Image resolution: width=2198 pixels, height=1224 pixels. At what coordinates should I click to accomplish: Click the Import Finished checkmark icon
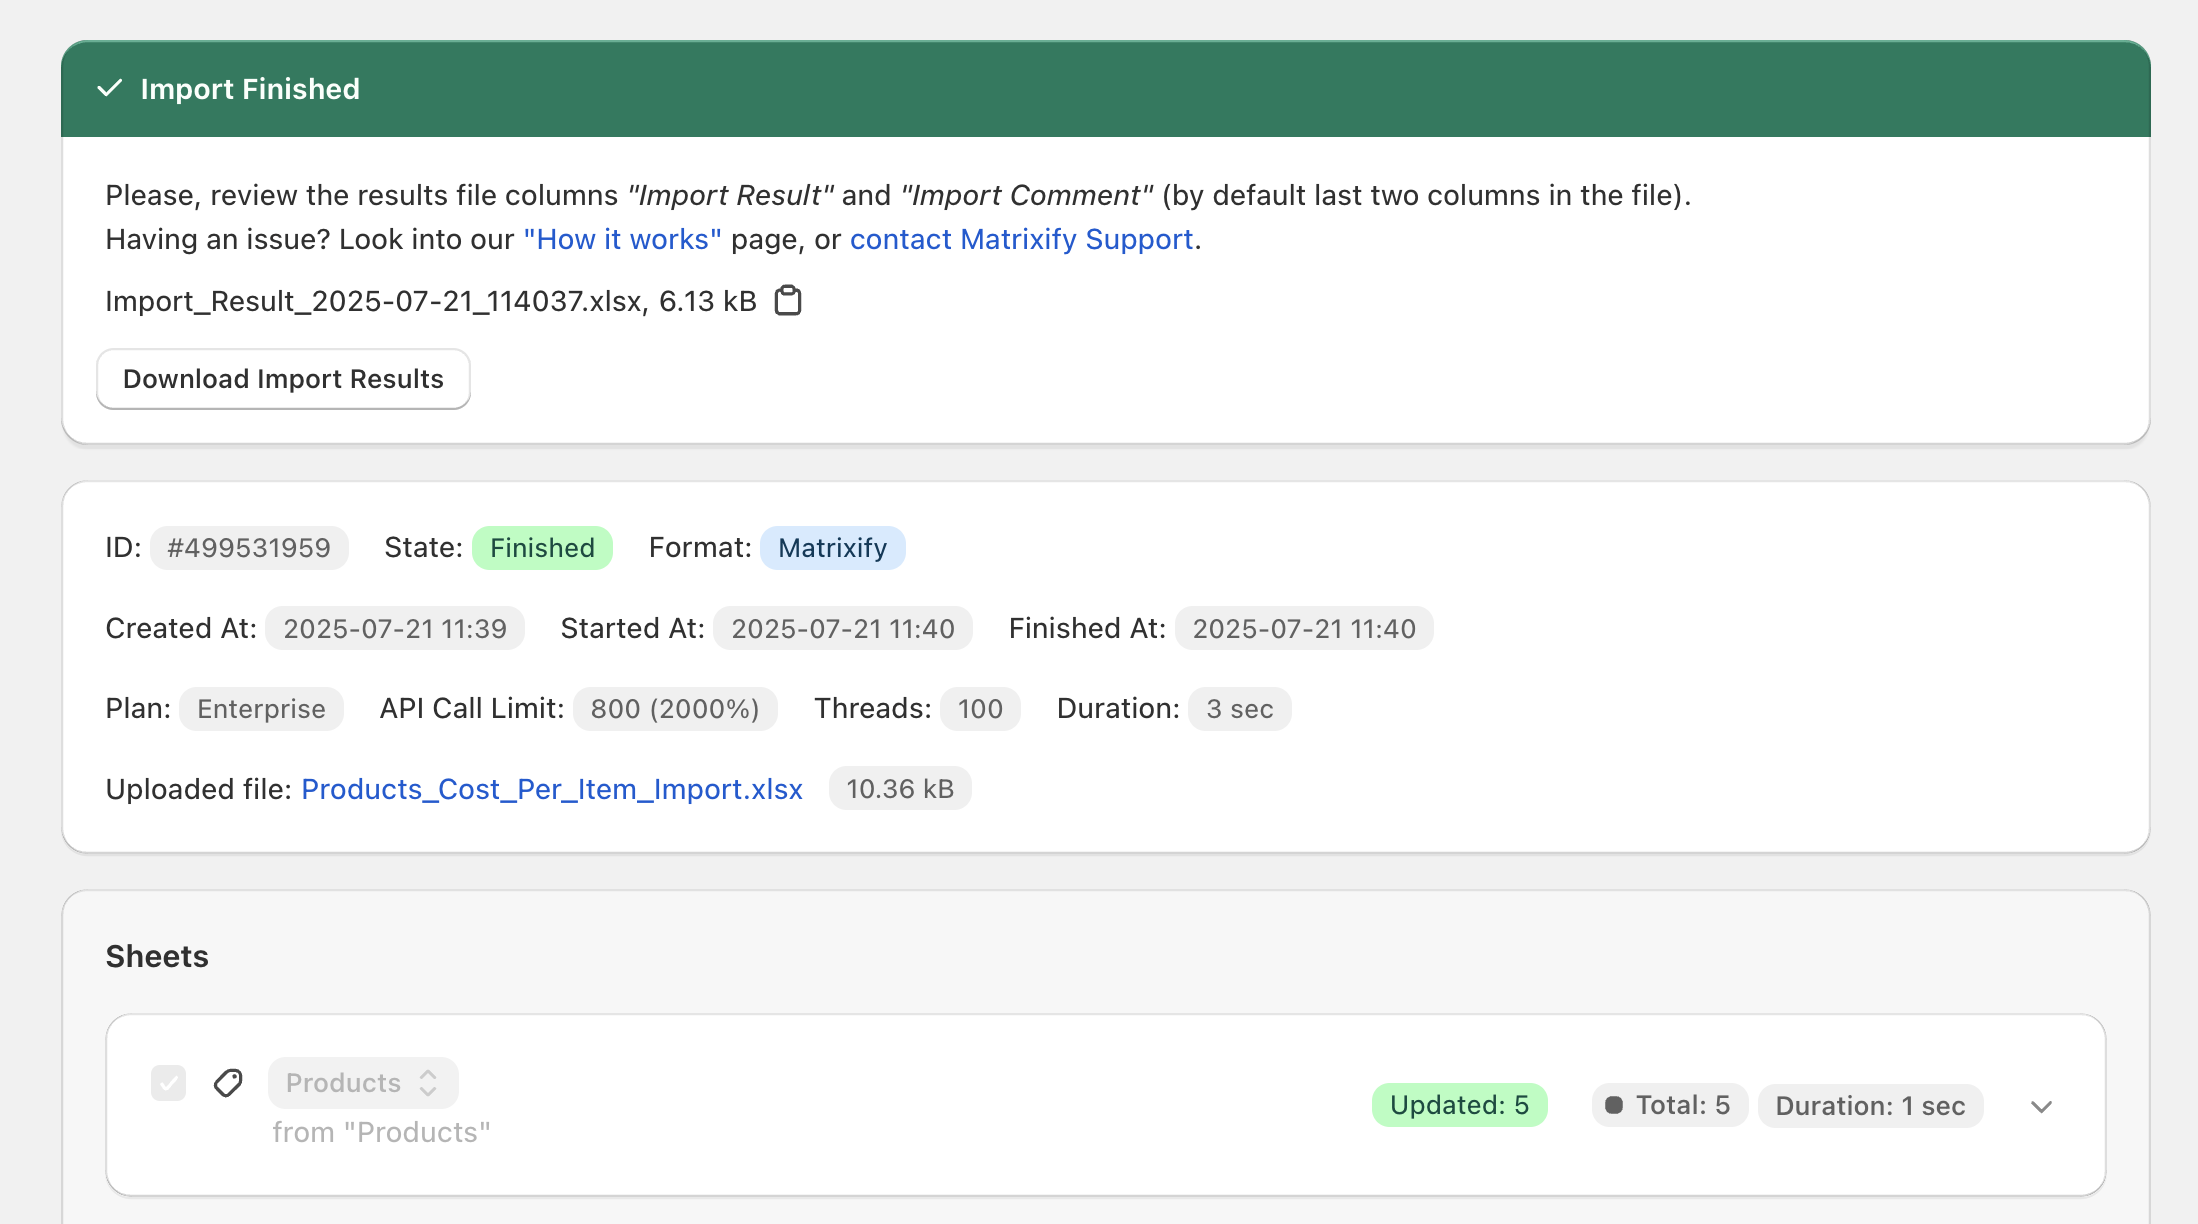(109, 89)
